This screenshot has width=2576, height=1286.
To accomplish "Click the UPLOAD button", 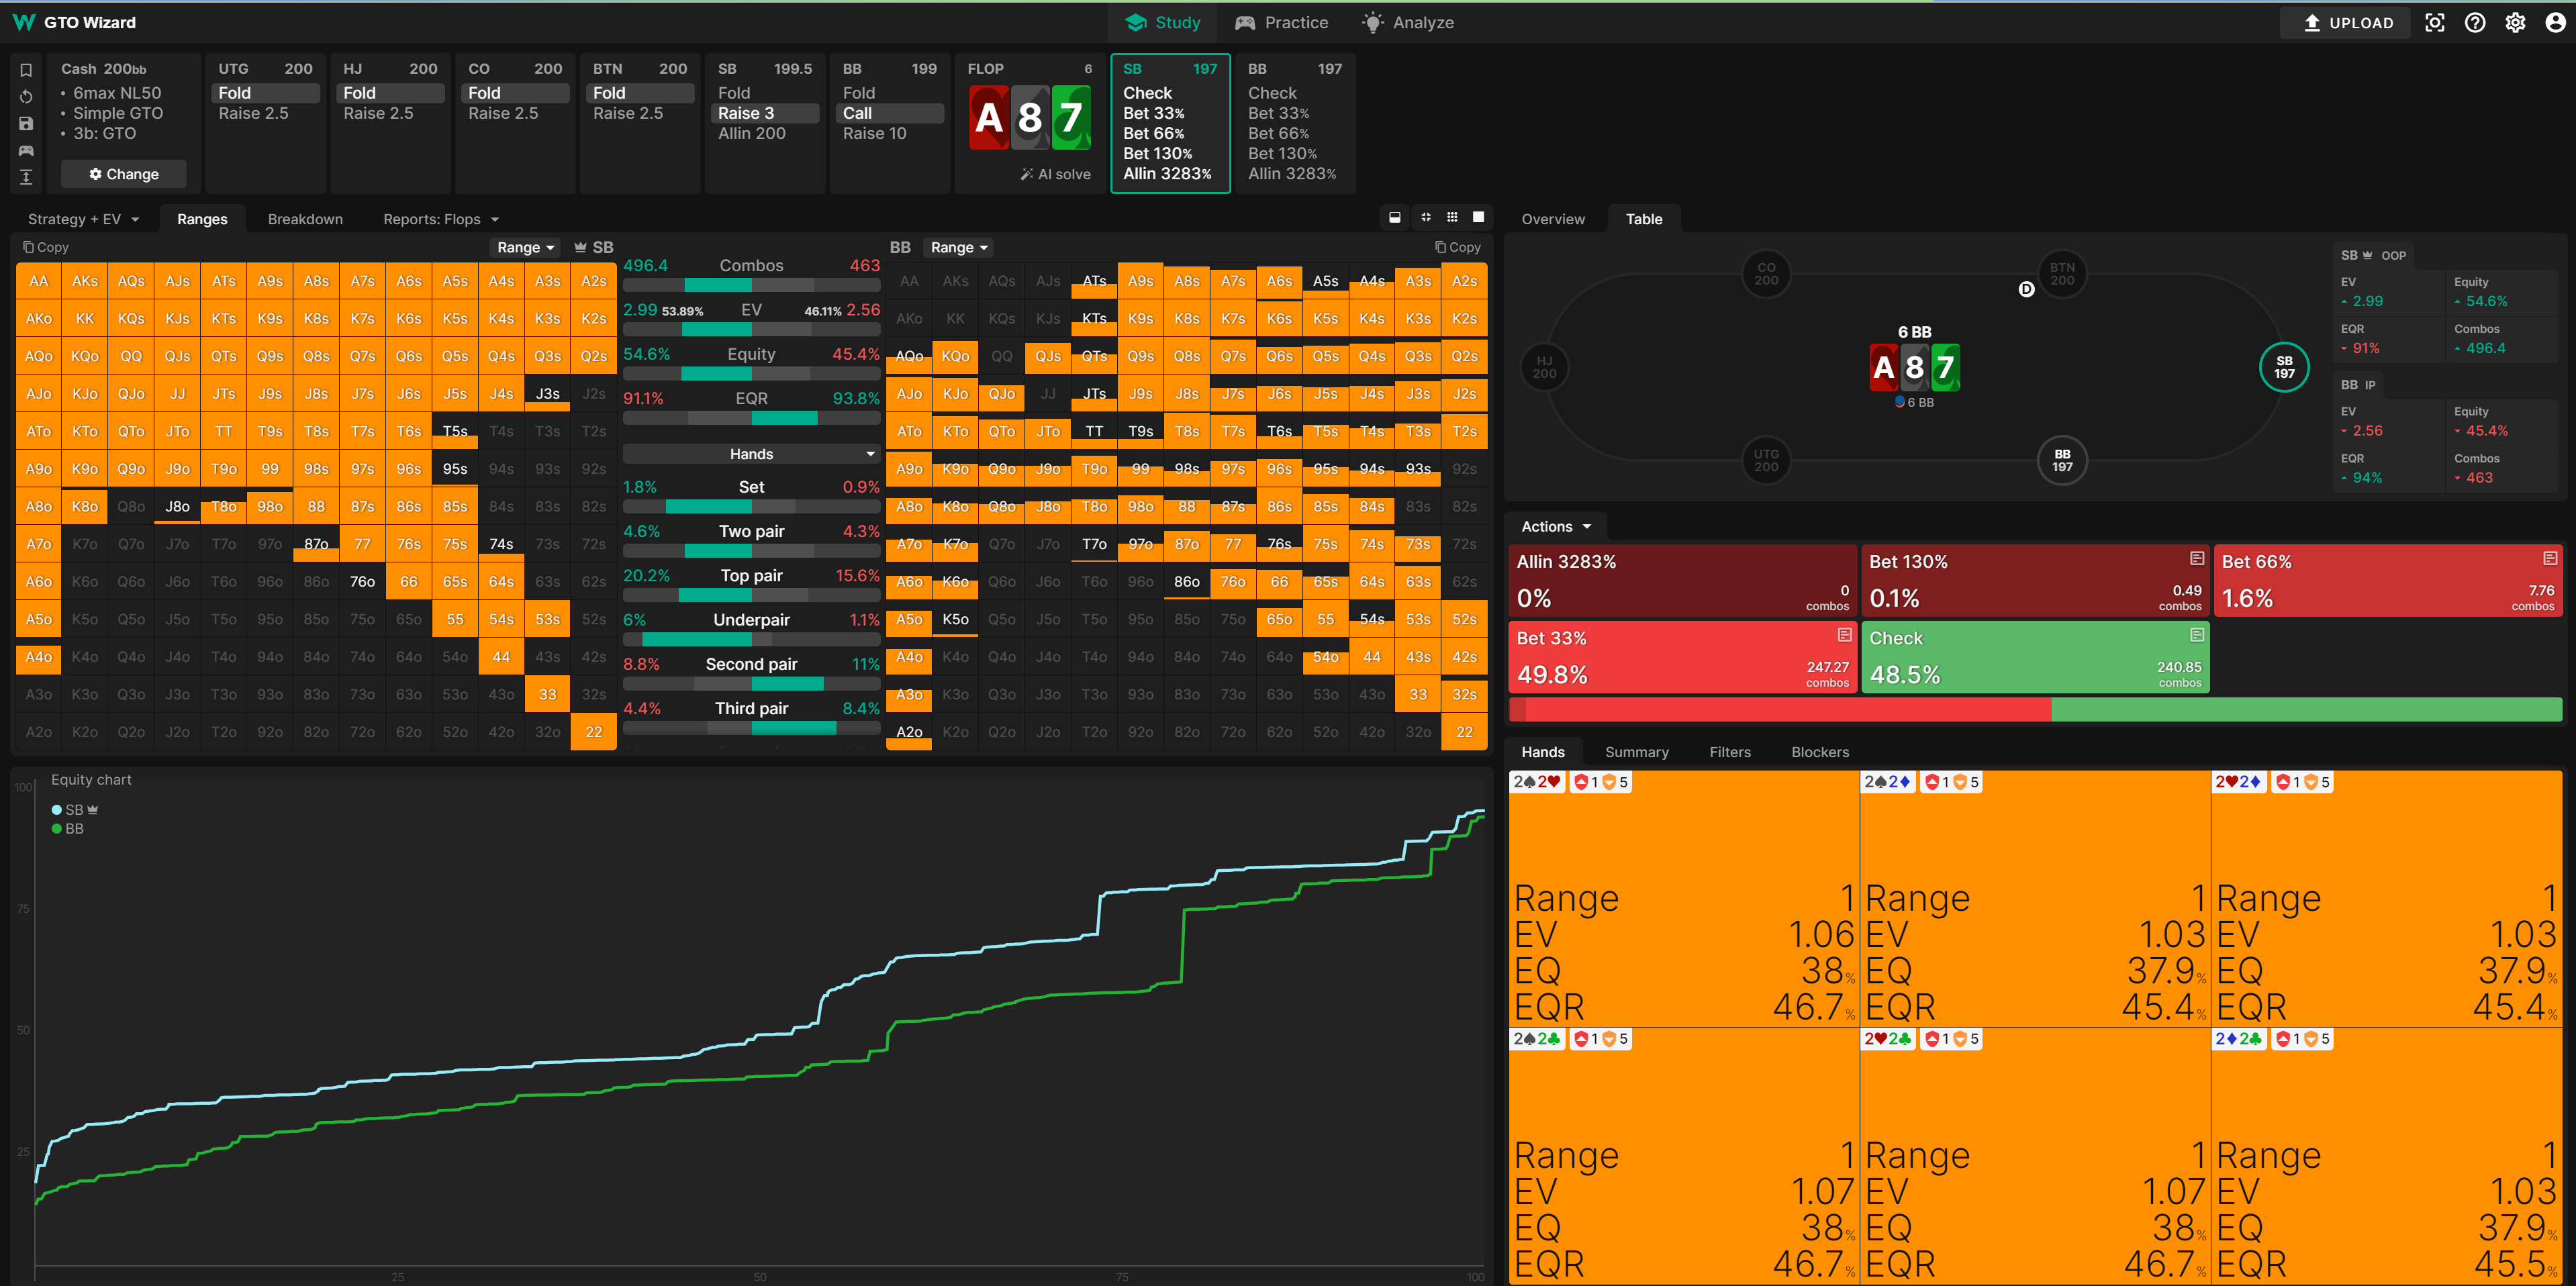I will coord(2346,22).
